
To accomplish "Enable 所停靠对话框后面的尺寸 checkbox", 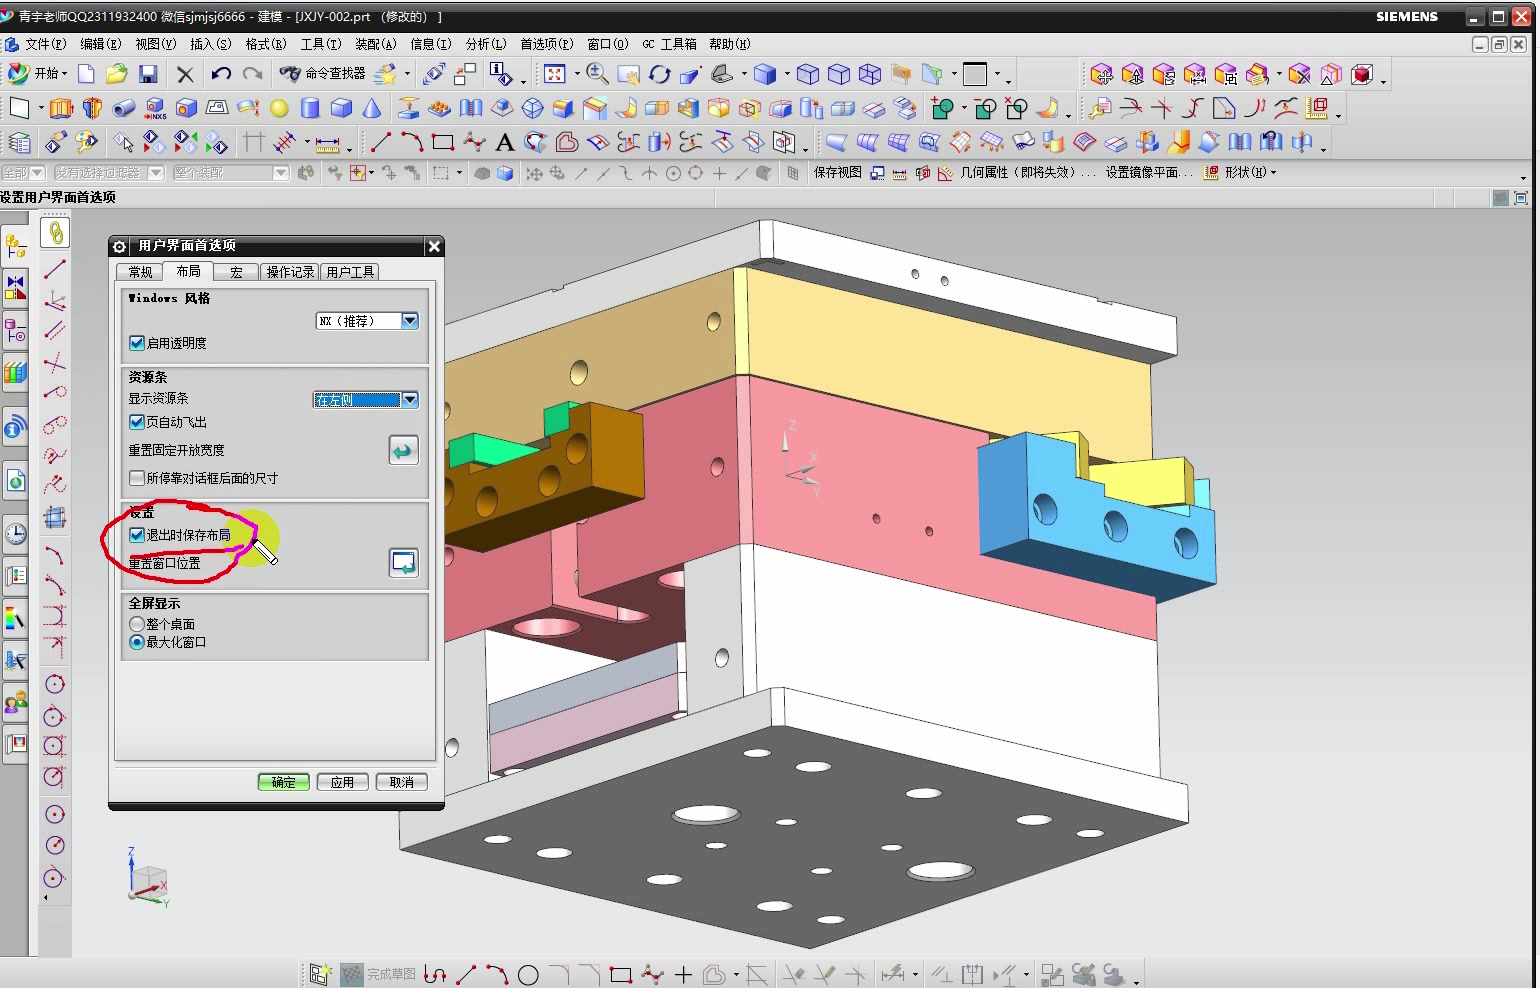I will tap(137, 478).
